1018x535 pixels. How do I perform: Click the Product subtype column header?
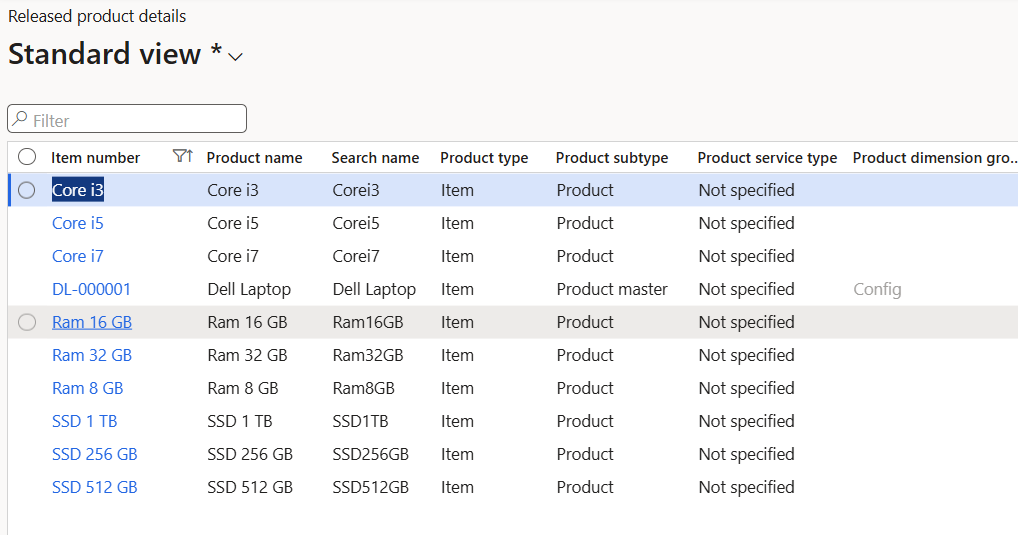611,158
